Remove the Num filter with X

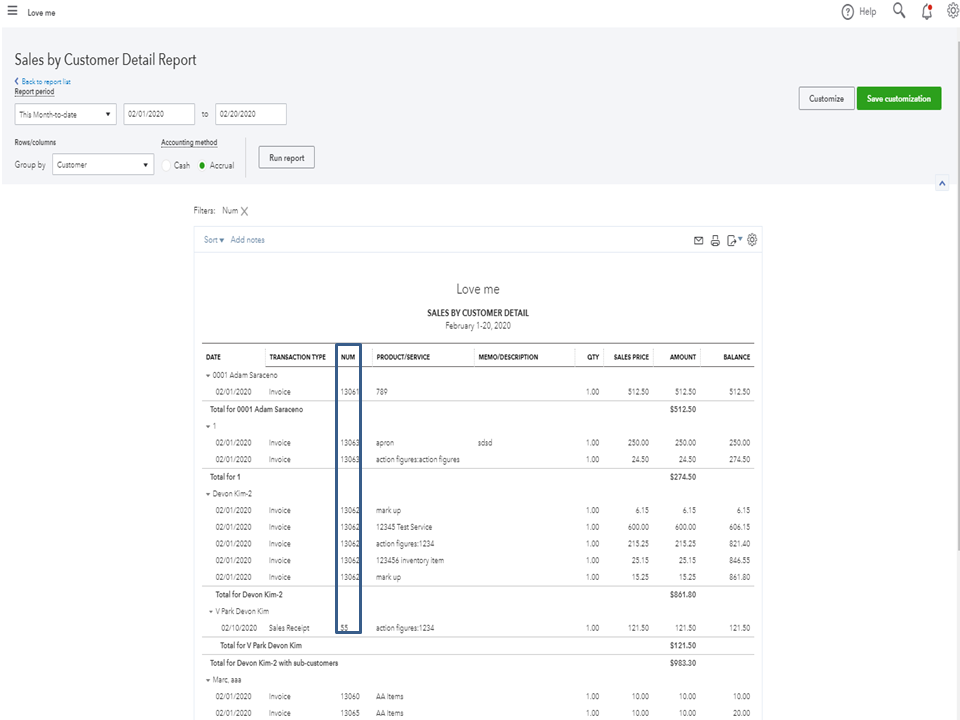point(244,211)
